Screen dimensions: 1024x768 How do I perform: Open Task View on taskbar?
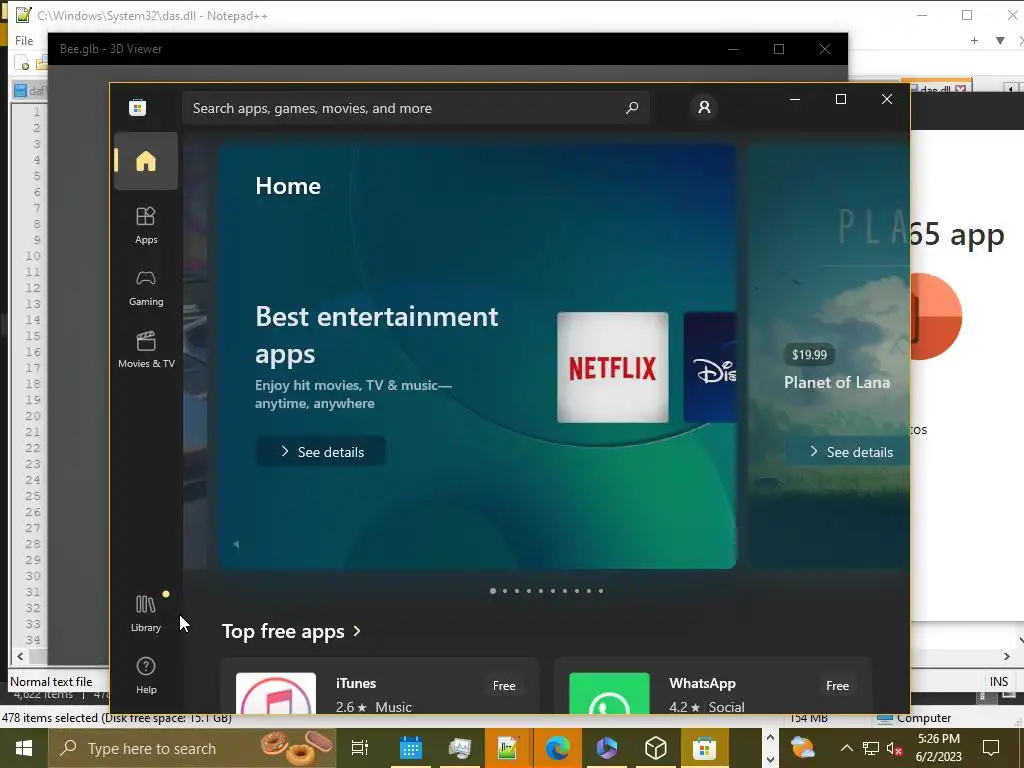click(x=360, y=748)
